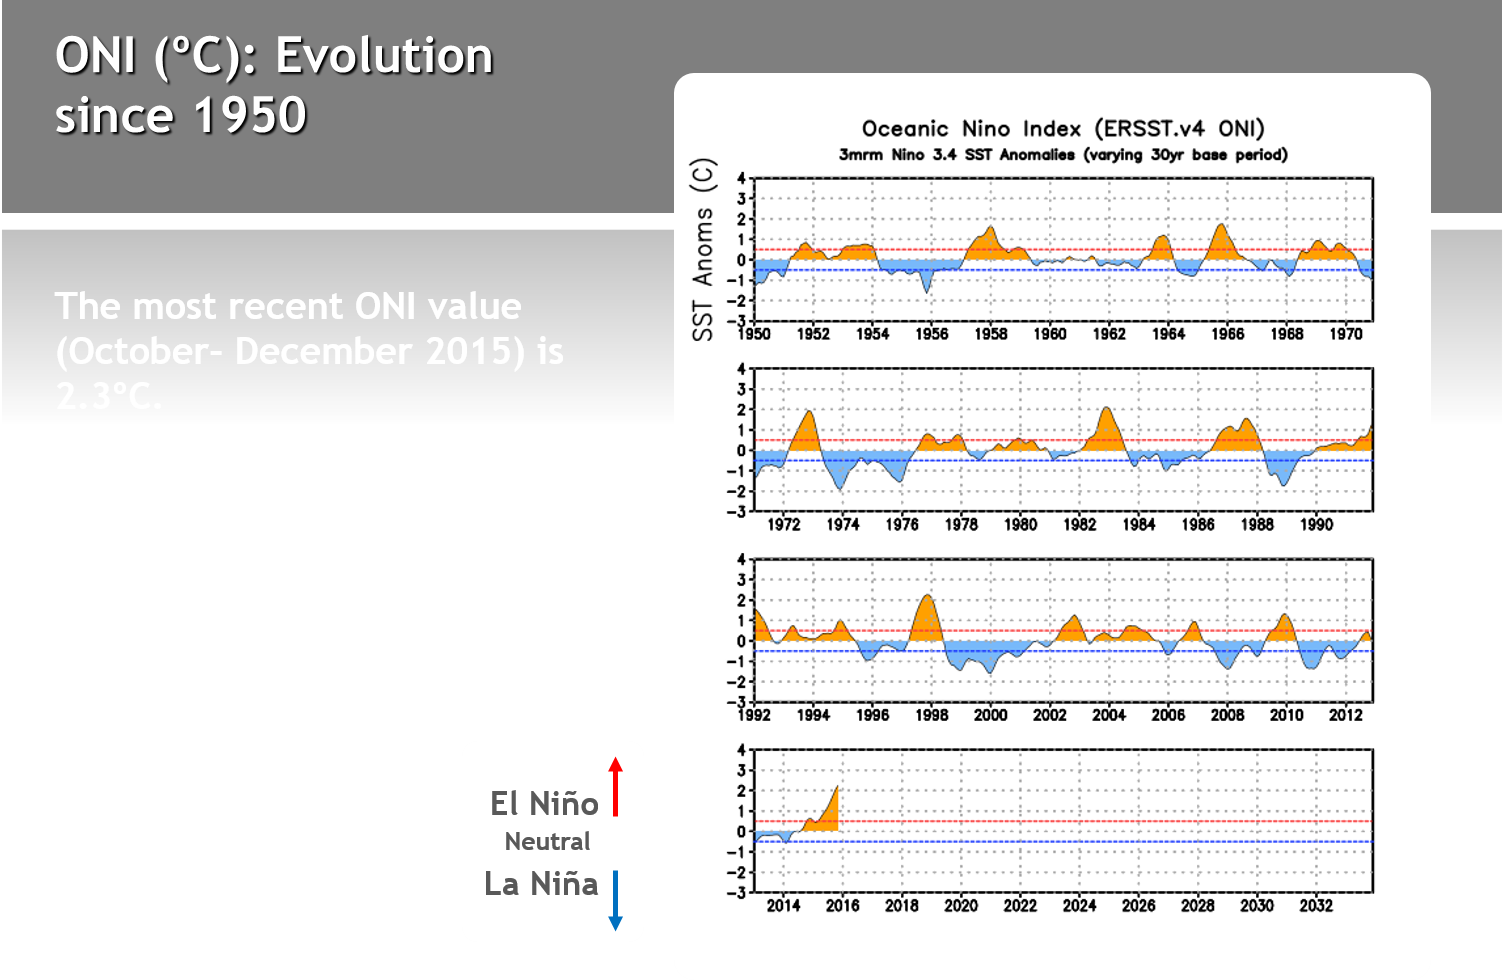Click the "2014" x-axis year label

(784, 905)
